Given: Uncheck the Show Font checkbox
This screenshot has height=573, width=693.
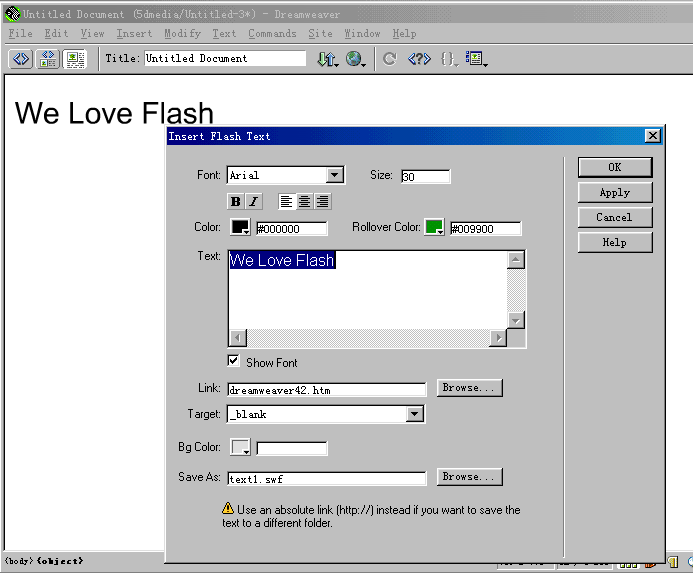Looking at the screenshot, I should 233,361.
